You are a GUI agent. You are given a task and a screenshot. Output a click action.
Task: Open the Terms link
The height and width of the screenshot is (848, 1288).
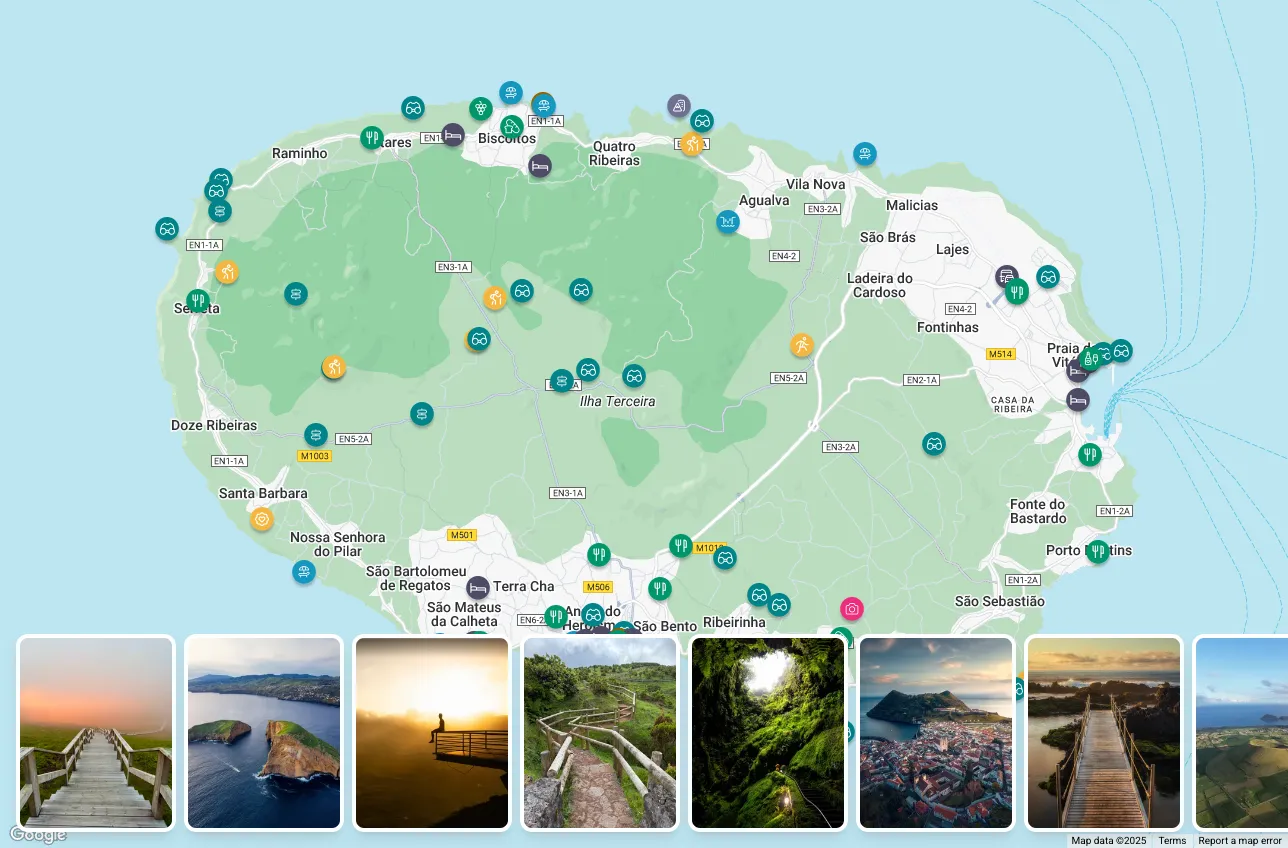(x=1172, y=841)
